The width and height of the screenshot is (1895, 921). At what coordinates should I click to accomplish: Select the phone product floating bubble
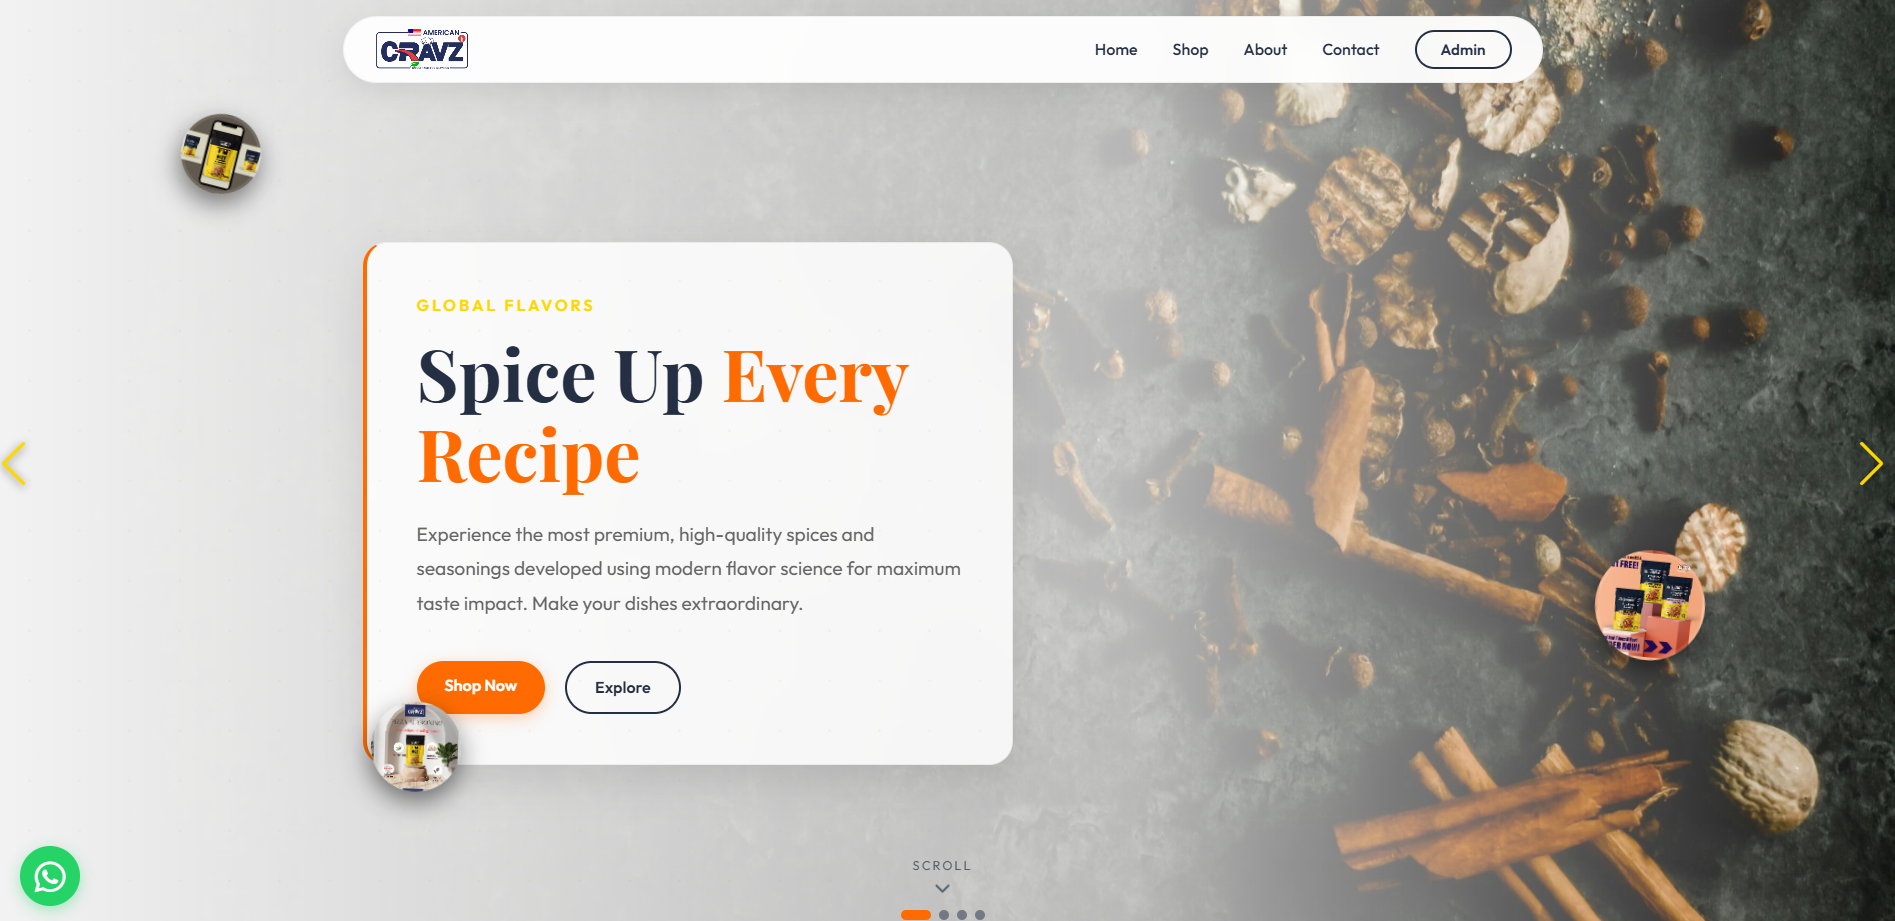coord(221,153)
